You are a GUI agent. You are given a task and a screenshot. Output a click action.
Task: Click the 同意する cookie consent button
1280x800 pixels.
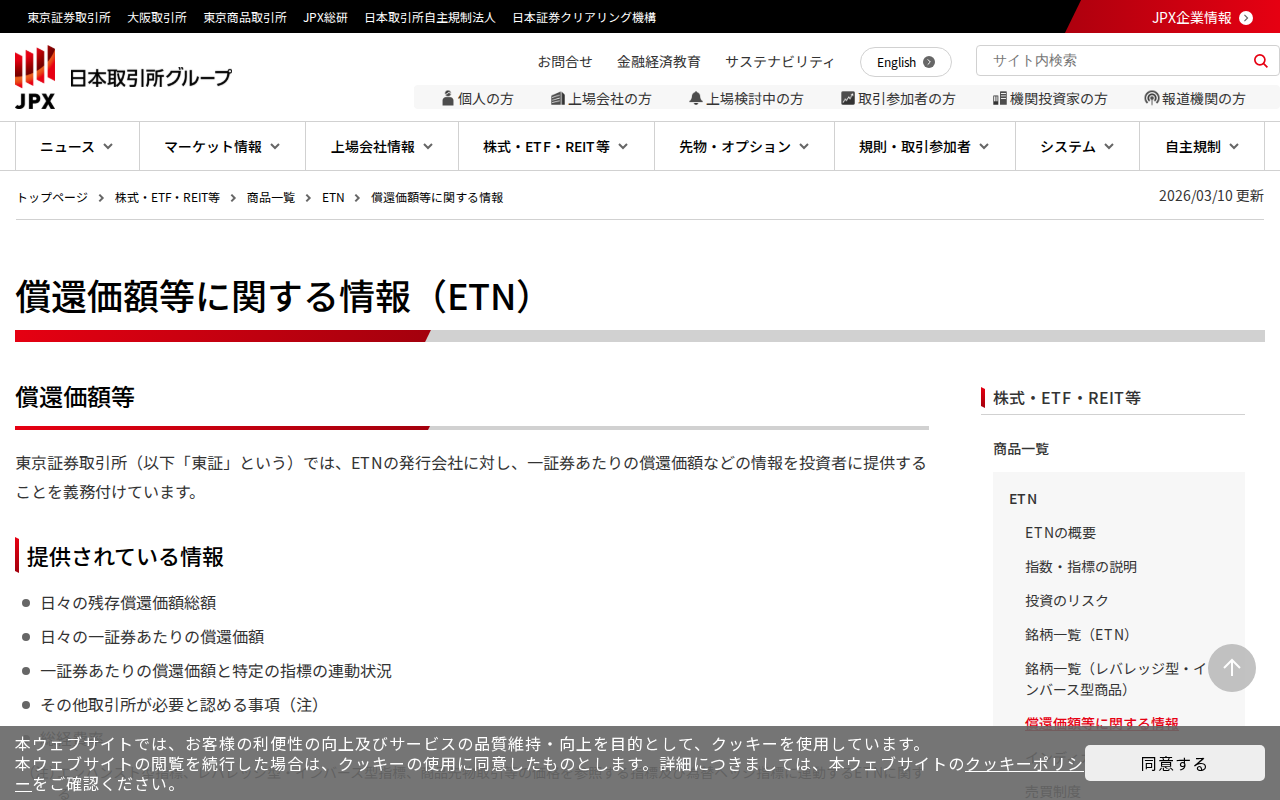click(x=1175, y=763)
